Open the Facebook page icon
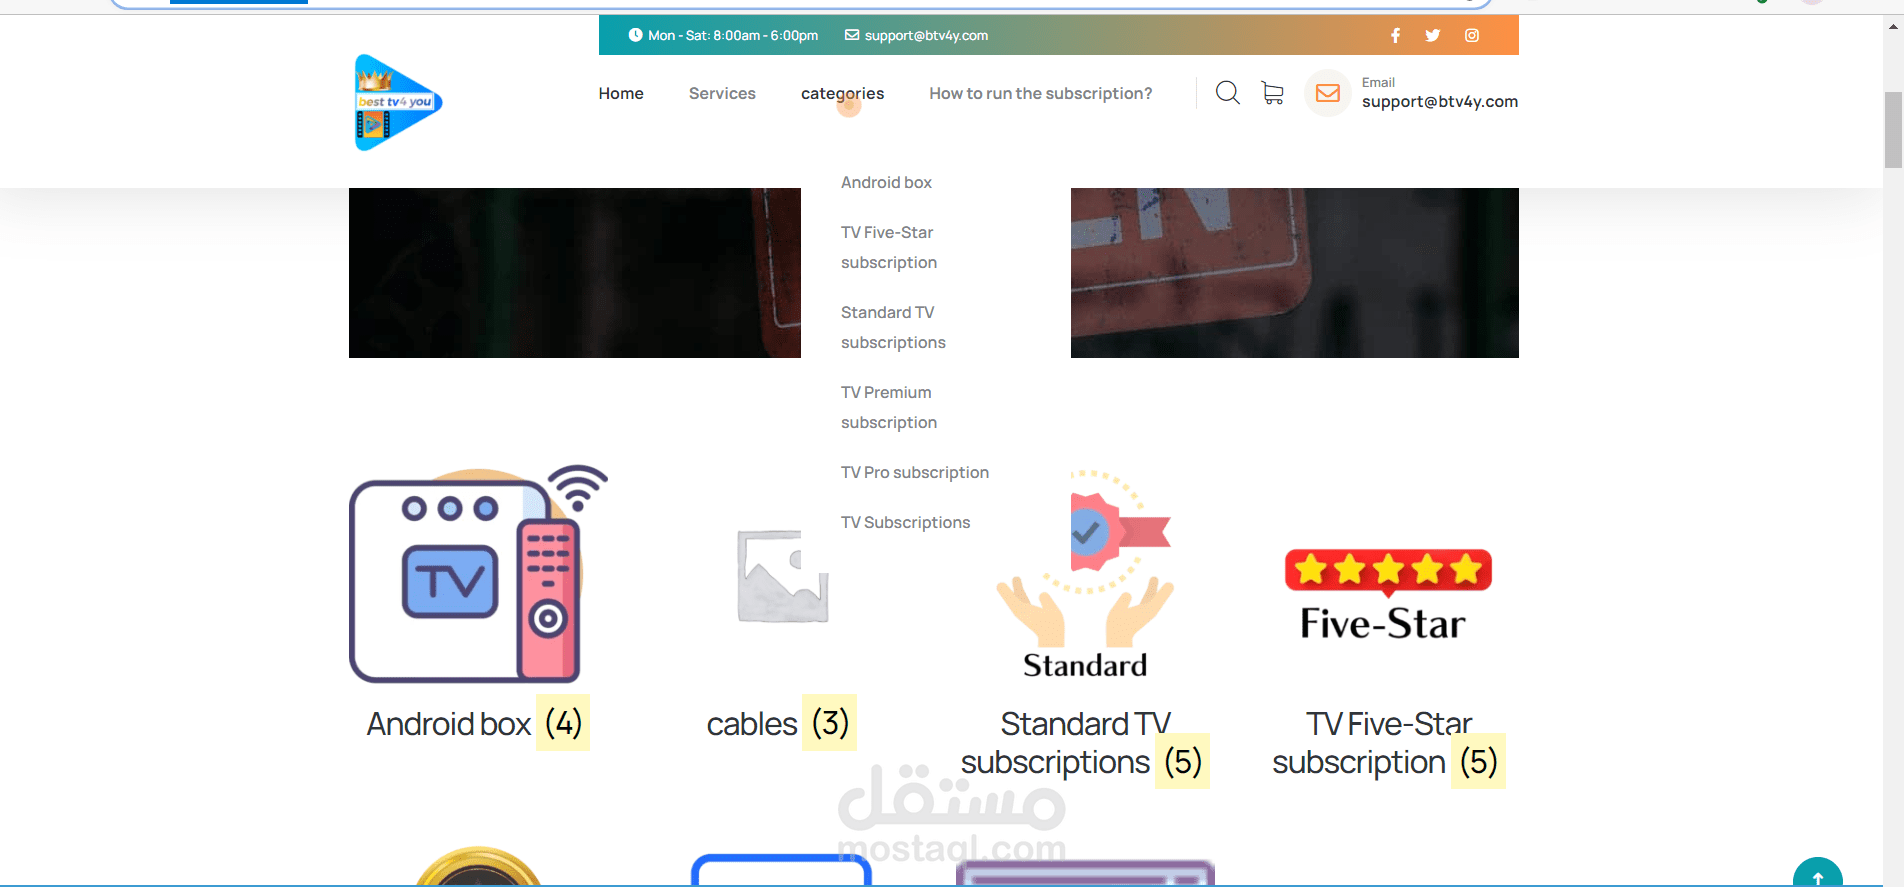 1395,36
